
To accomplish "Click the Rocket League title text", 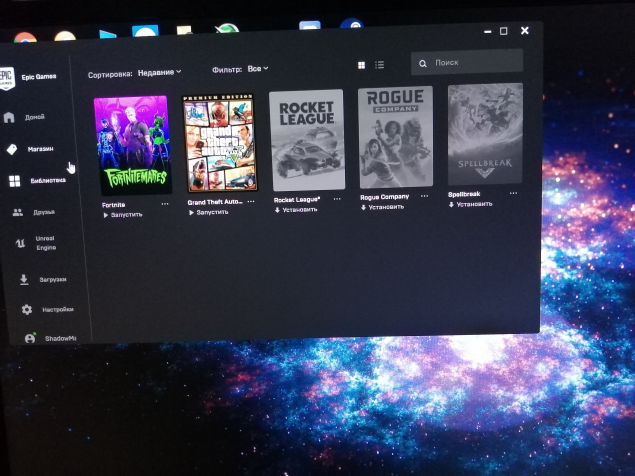I will click(x=297, y=200).
